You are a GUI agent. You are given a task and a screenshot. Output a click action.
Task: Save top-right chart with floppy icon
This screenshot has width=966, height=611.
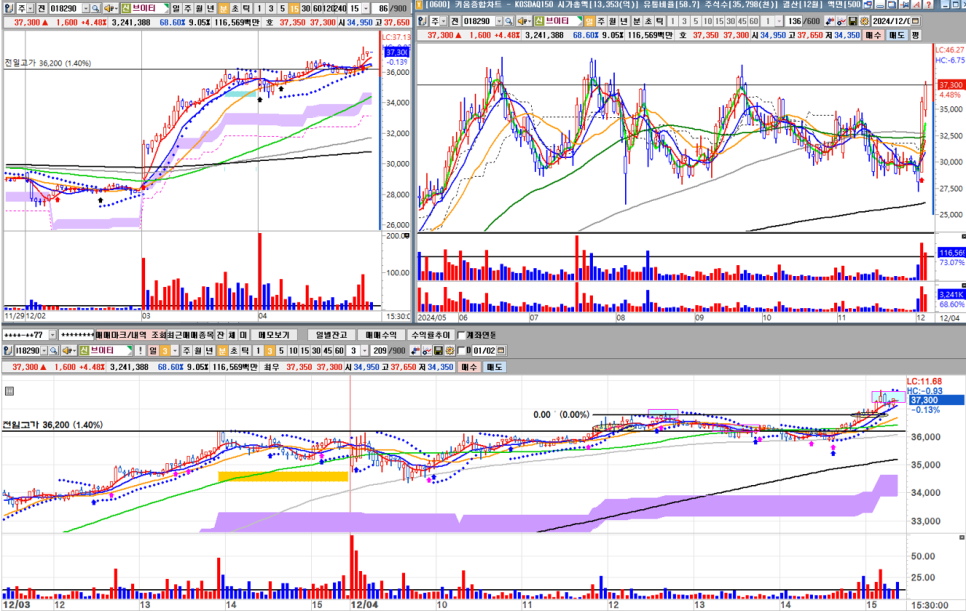[853, 21]
